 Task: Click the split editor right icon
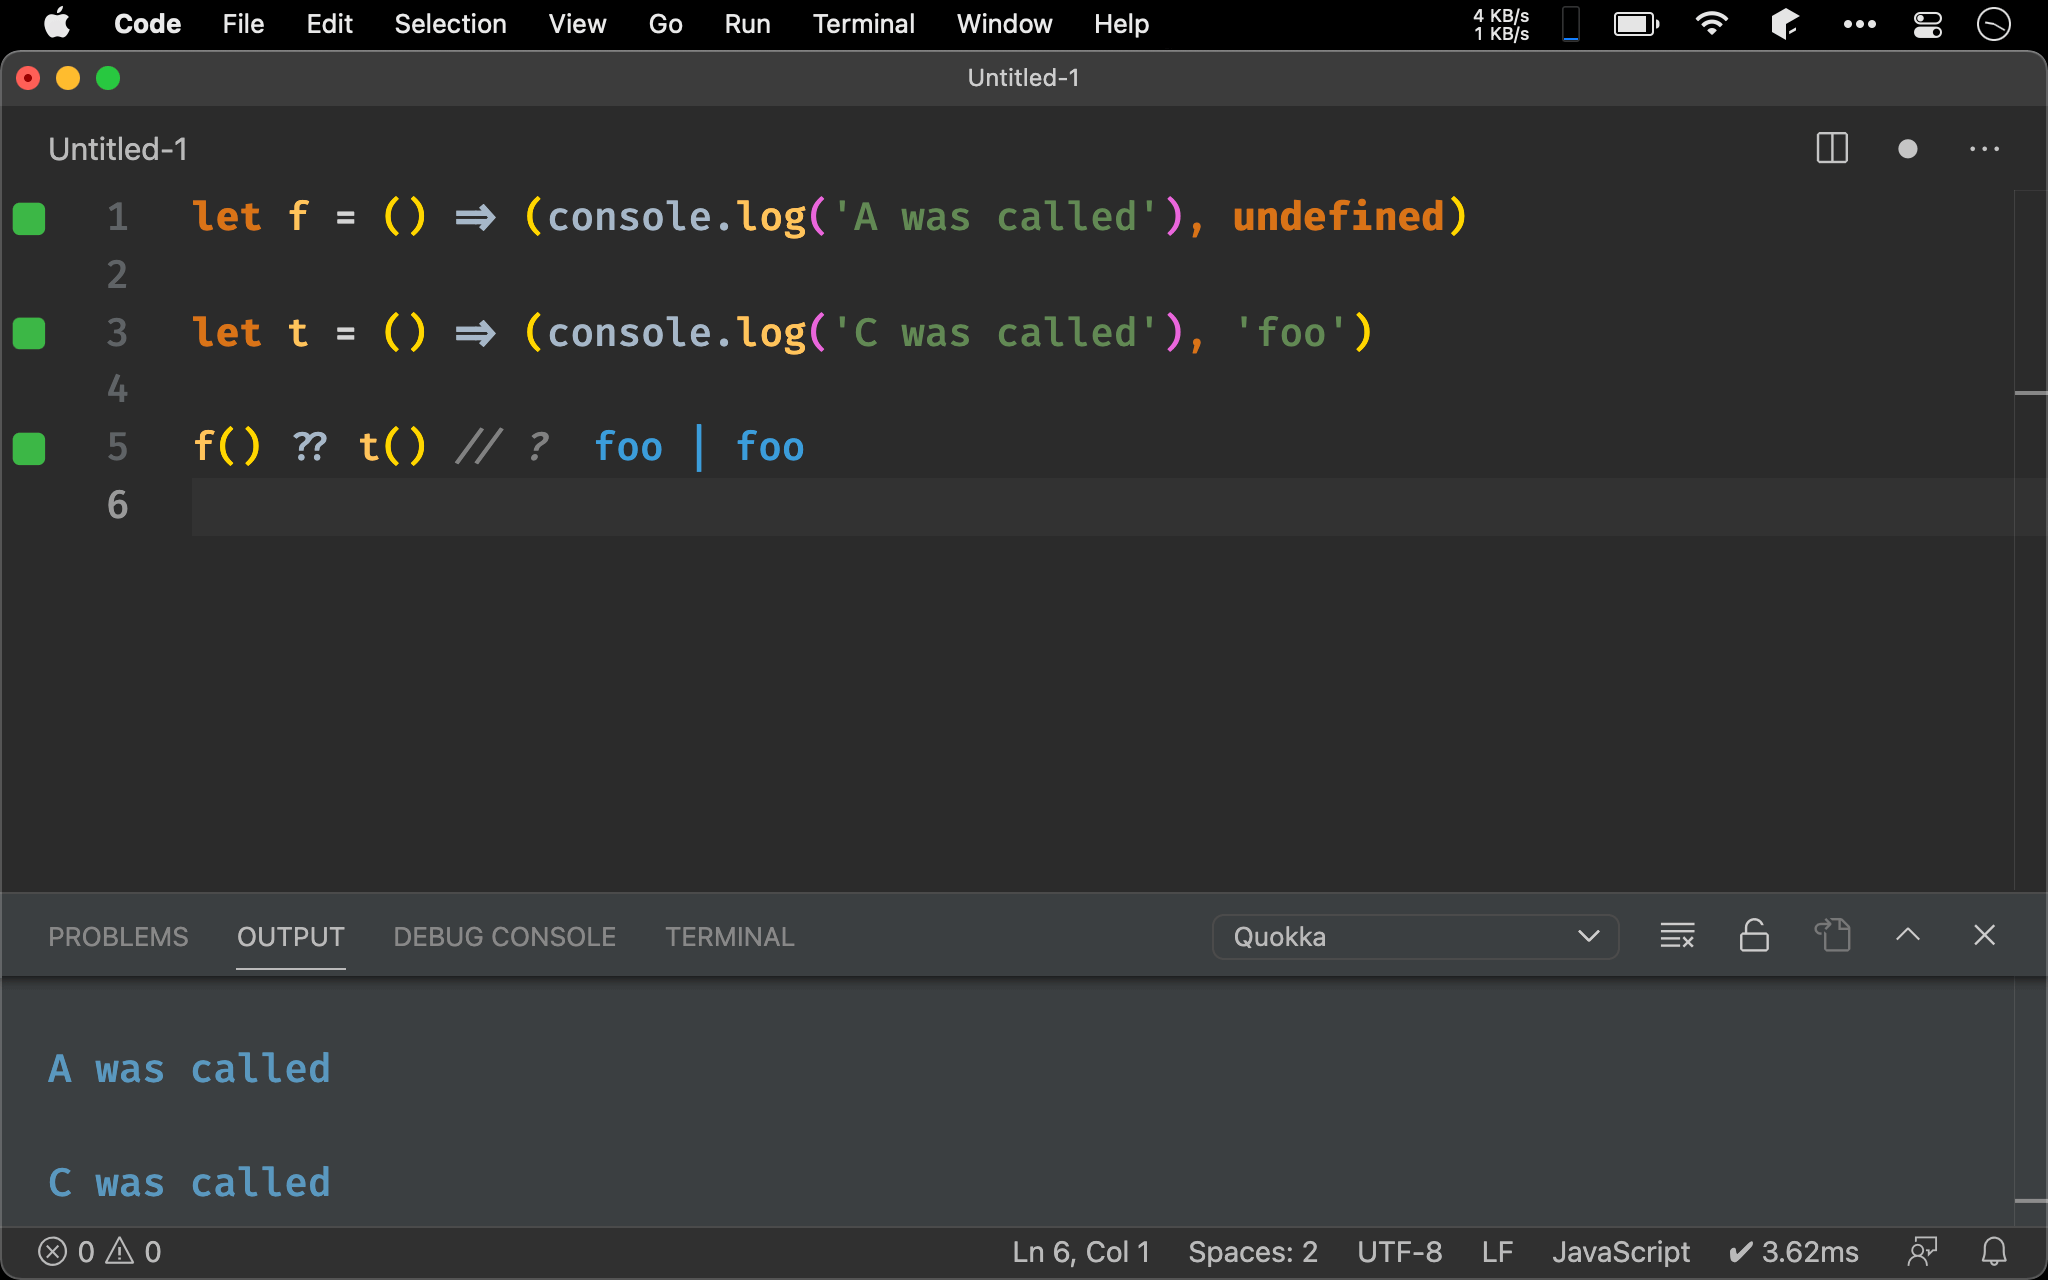click(x=1831, y=149)
